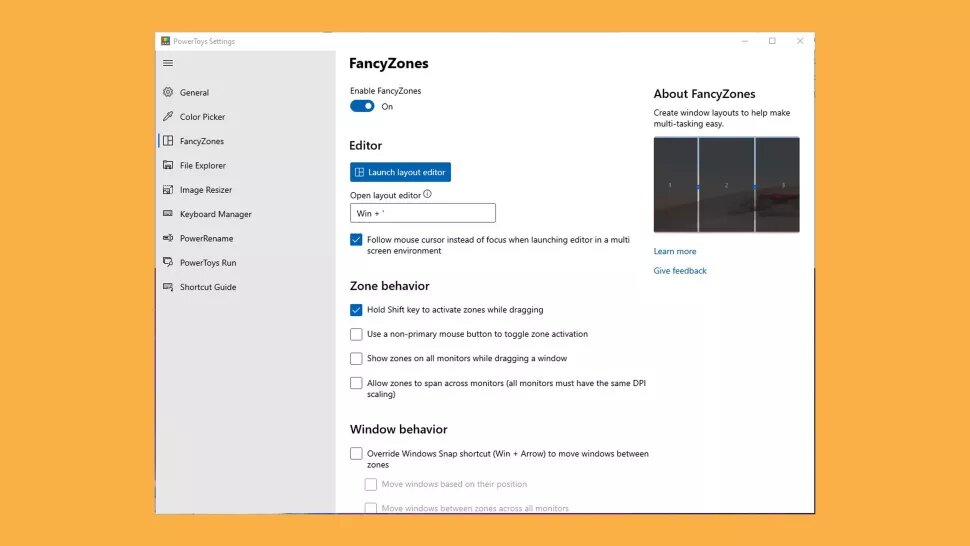This screenshot has height=546, width=970.
Task: Click the Win + ` shortcut input field
Action: click(x=422, y=213)
